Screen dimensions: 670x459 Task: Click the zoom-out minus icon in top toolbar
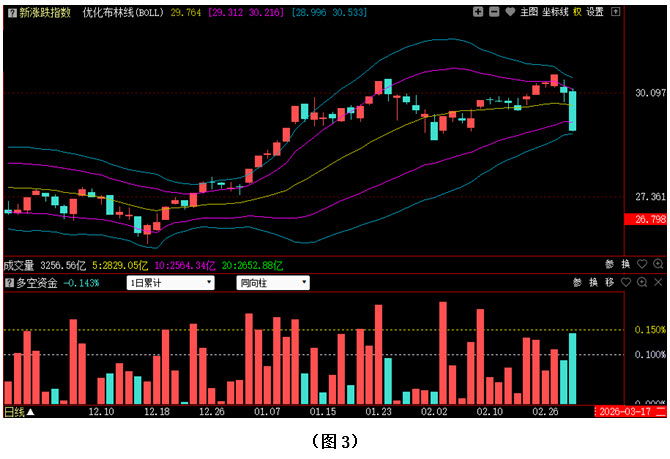coord(494,12)
